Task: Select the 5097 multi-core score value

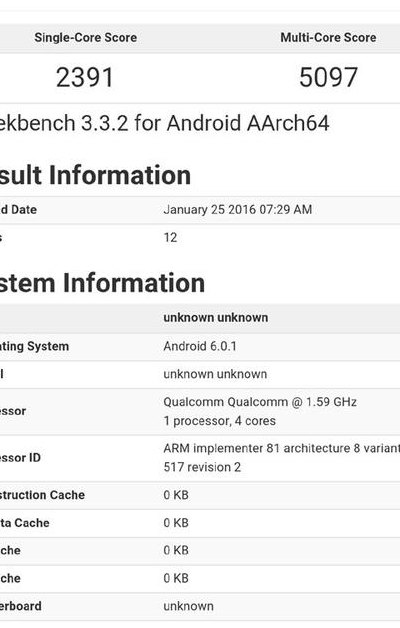Action: [x=328, y=77]
